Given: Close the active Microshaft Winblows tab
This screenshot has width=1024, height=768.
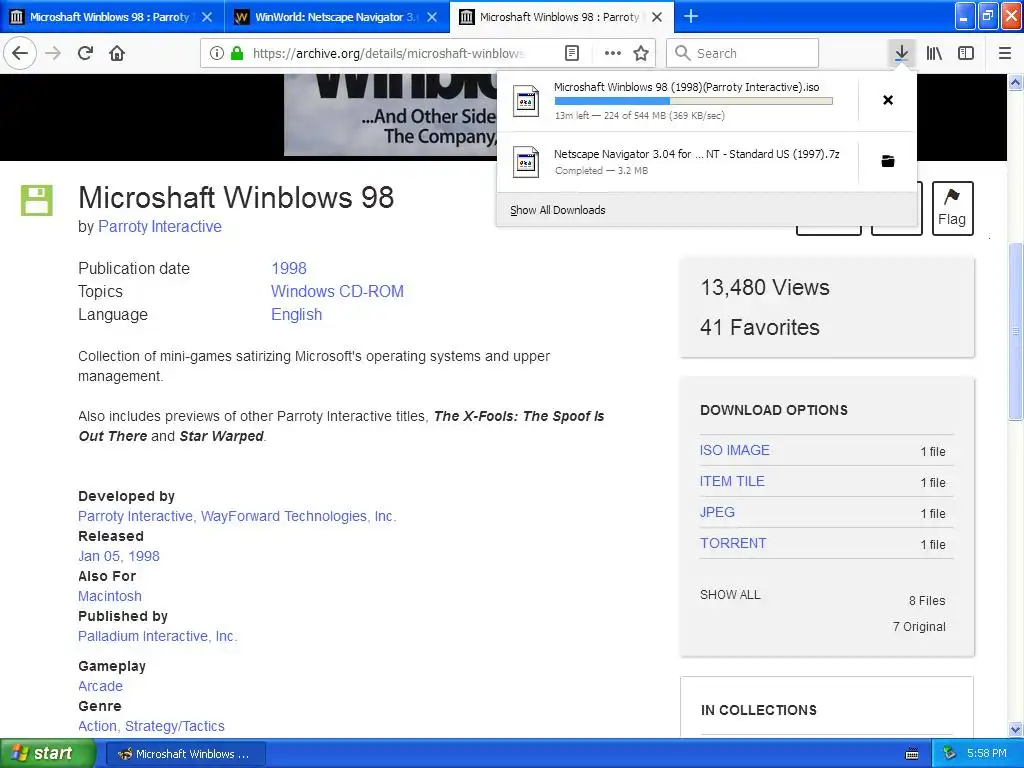Looking at the screenshot, I should (657, 17).
